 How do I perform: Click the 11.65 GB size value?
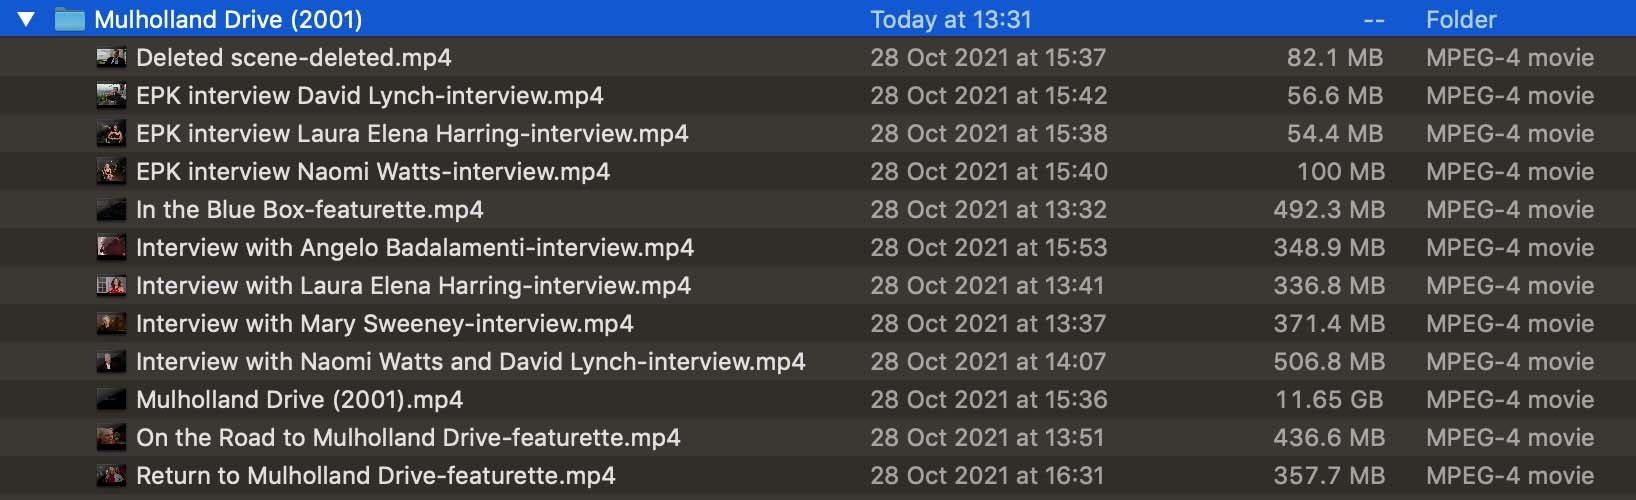[x=1329, y=399]
